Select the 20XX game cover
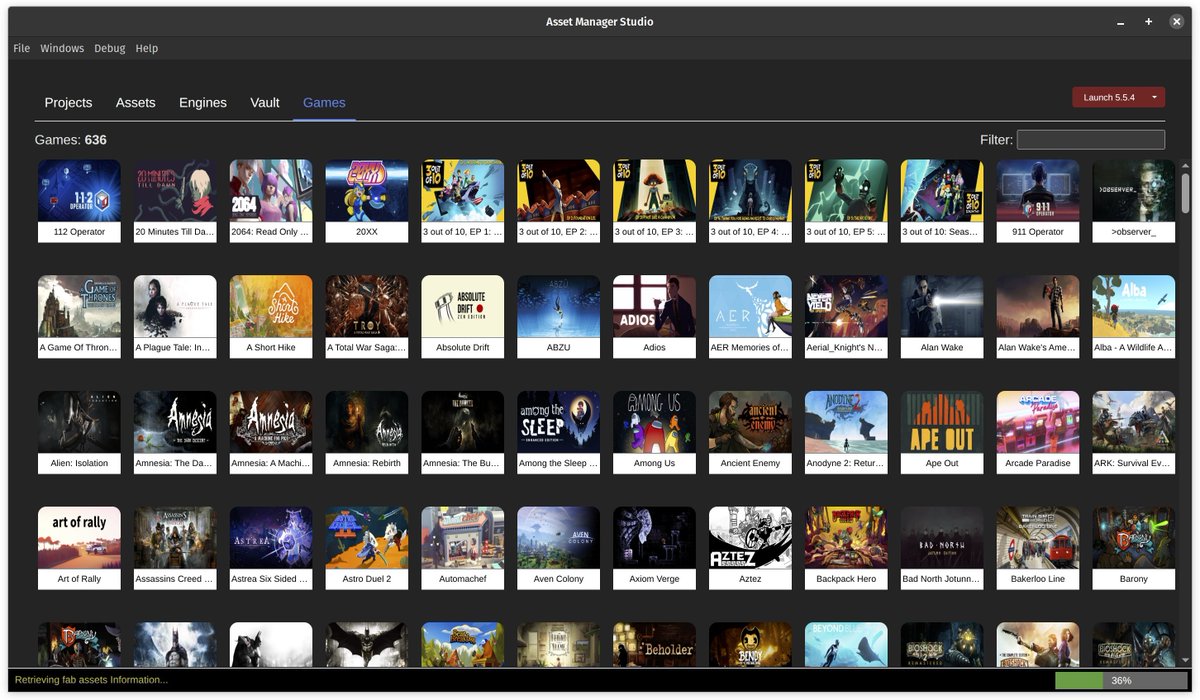Viewport: 1200px width, 700px height. pyautogui.click(x=367, y=190)
